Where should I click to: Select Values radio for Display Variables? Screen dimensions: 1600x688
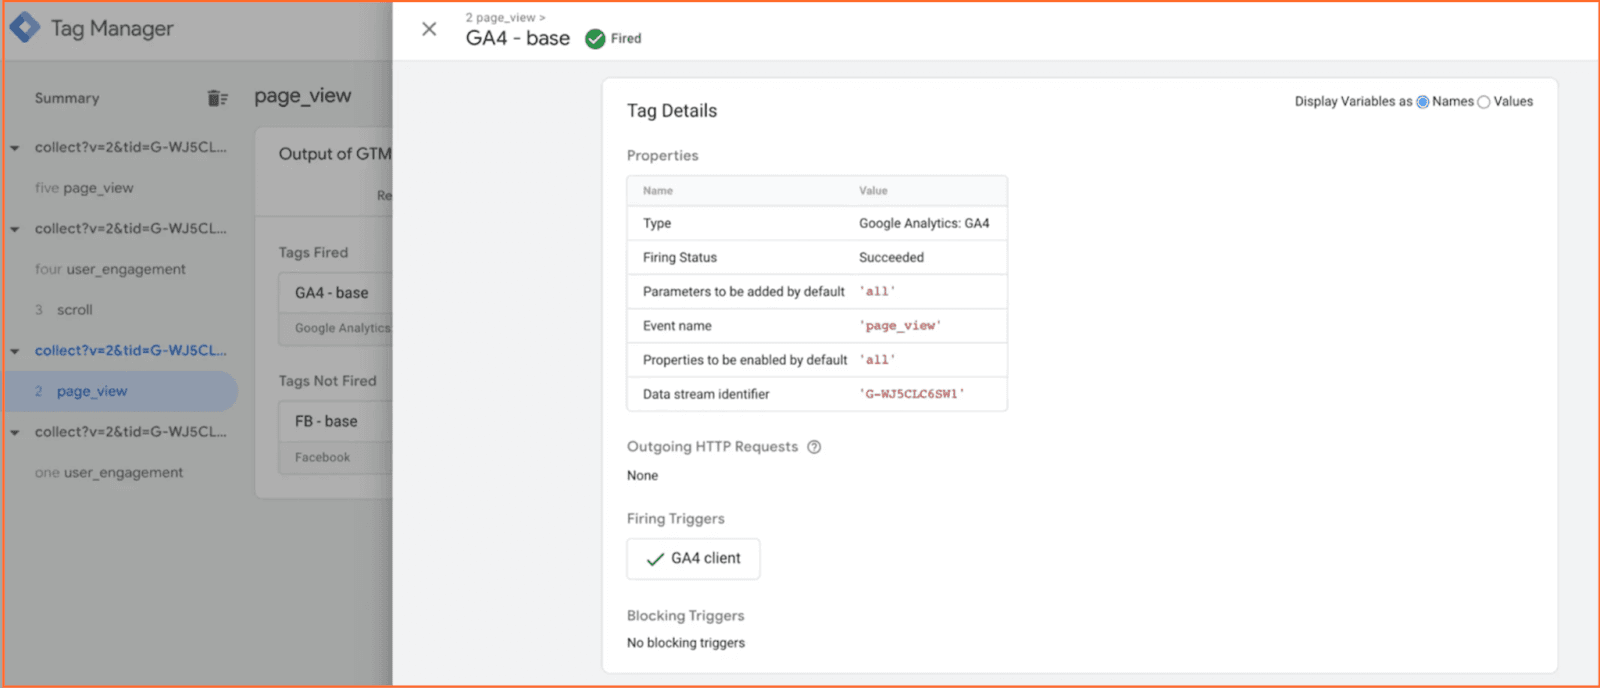1484,102
